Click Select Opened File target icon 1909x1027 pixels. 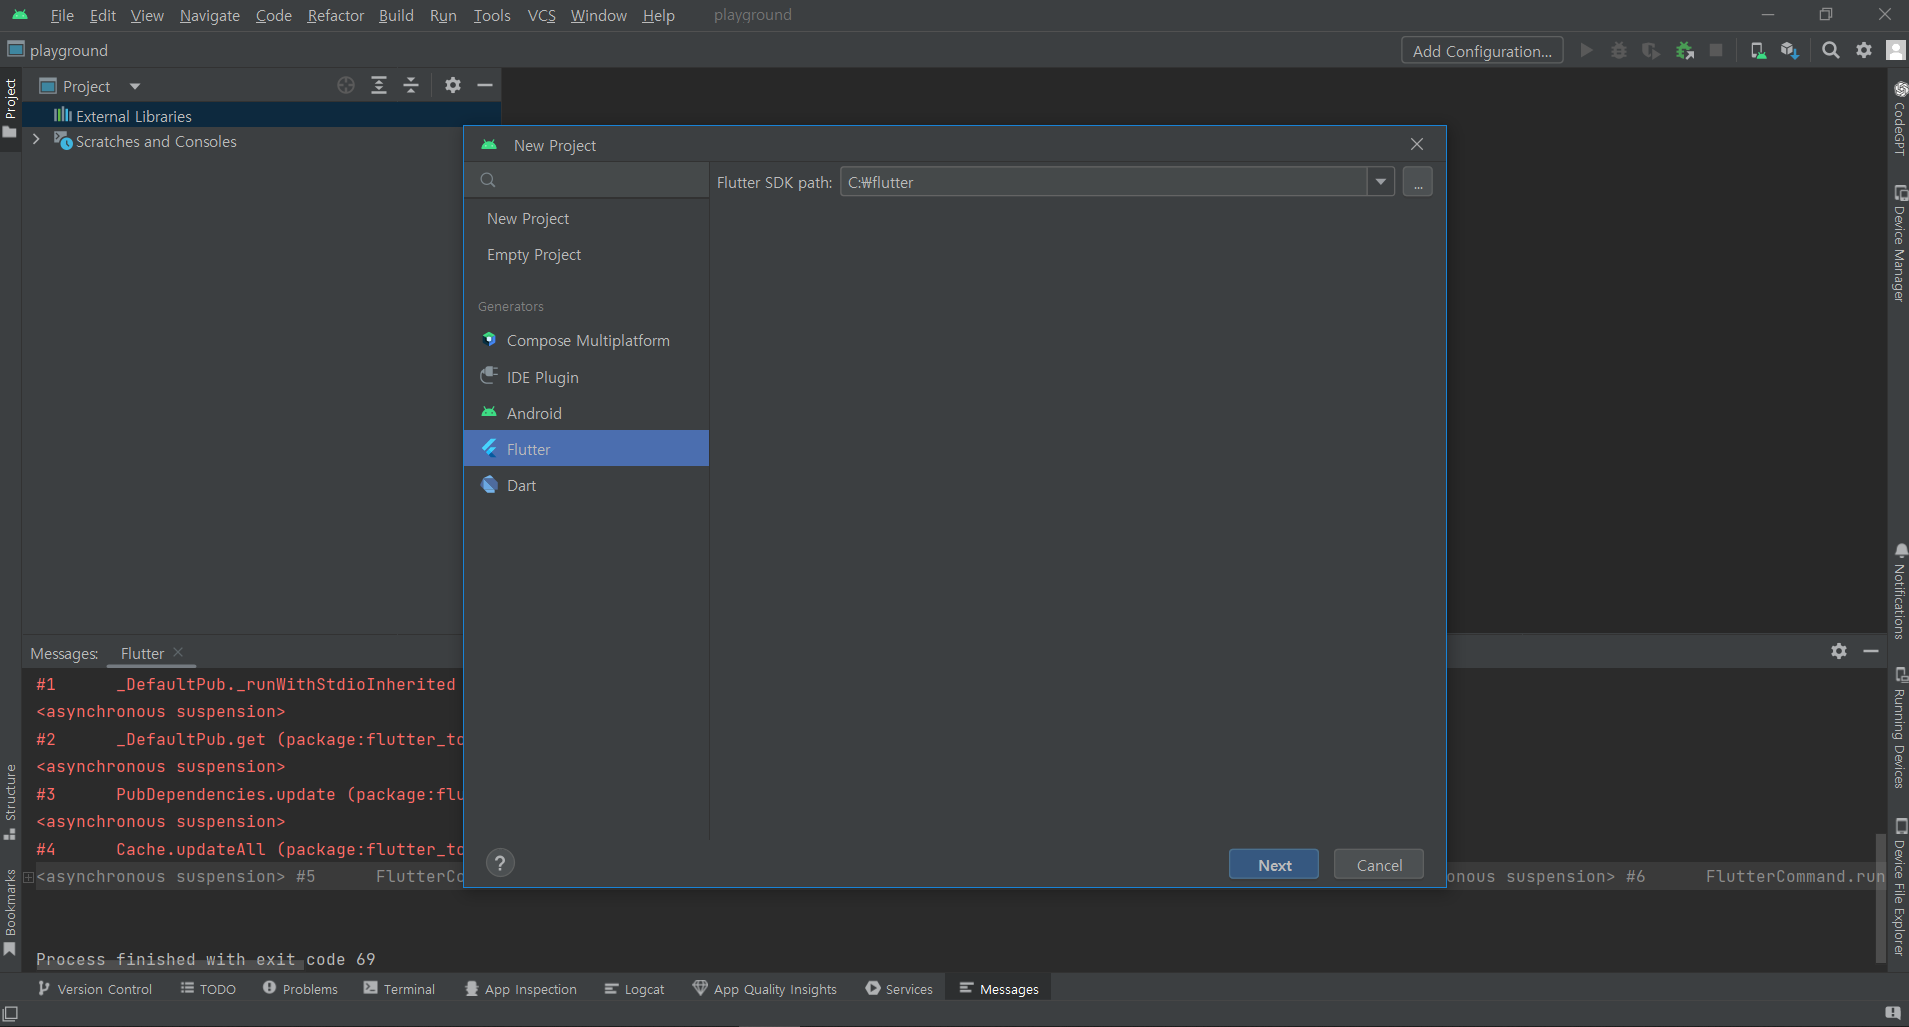point(346,85)
